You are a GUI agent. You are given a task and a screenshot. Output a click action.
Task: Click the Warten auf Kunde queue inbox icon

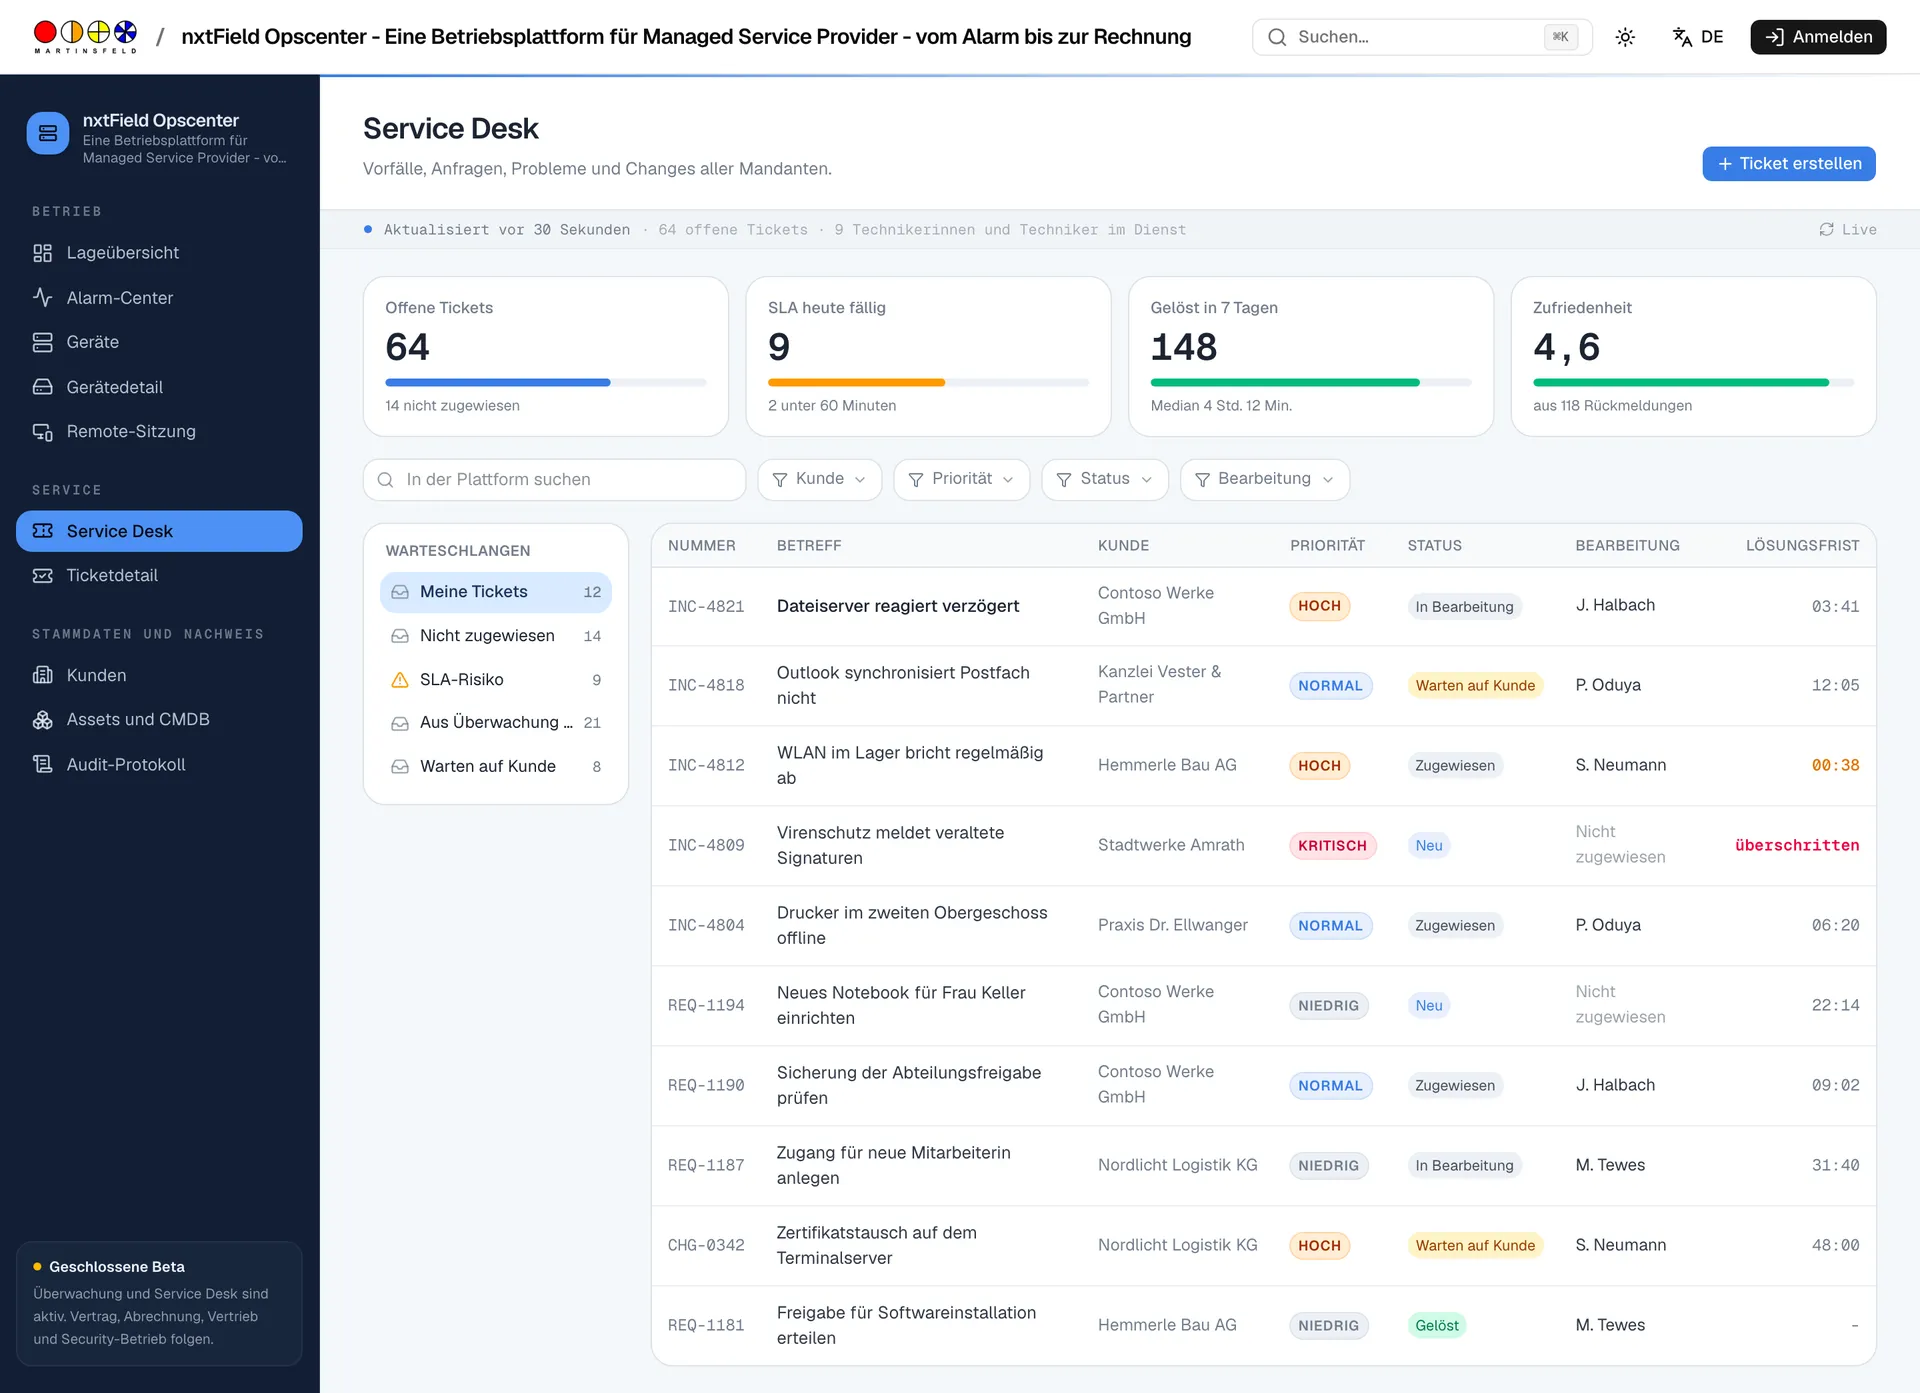click(400, 767)
